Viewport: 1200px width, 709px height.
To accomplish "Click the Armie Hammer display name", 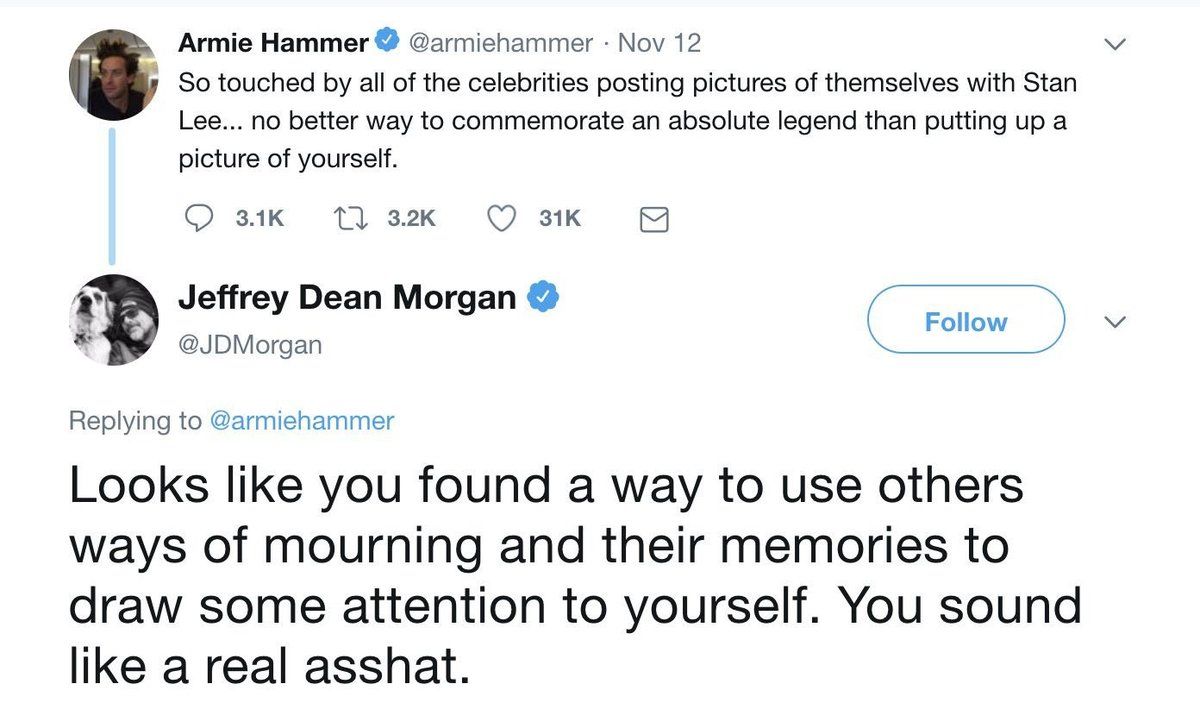I will tap(272, 43).
